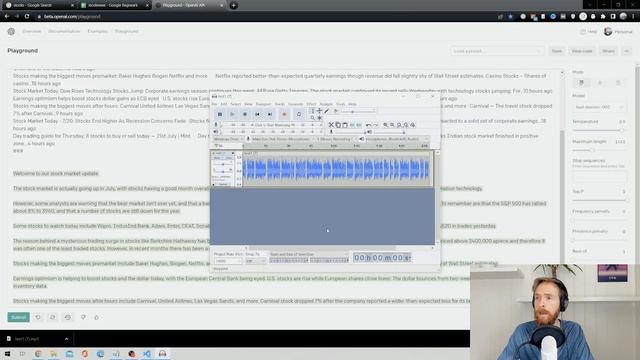Click the Audacity time position display

(382, 258)
